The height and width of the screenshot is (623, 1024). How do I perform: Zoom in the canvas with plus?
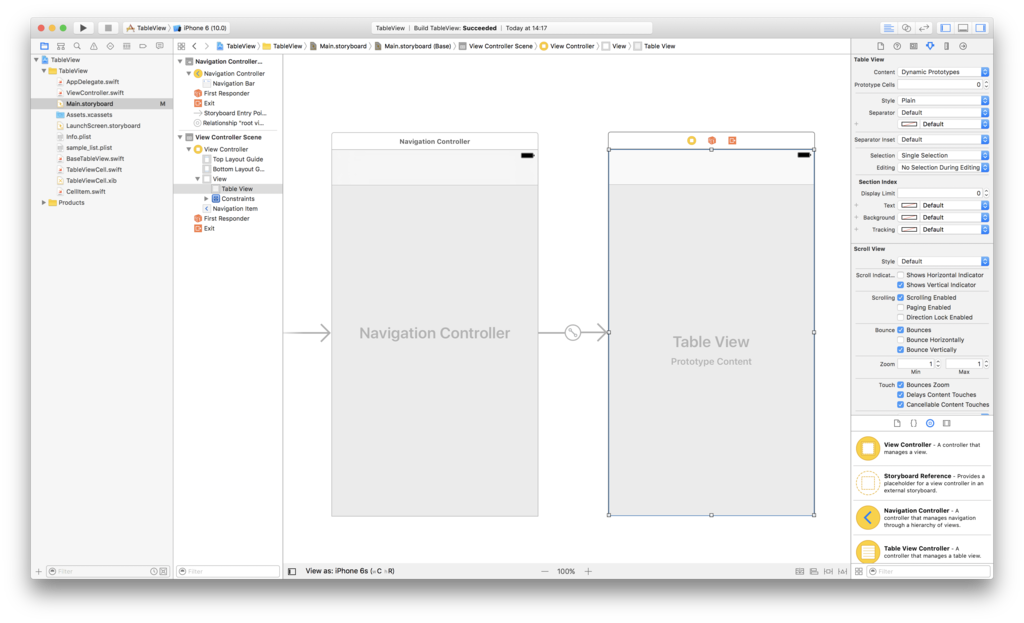(588, 571)
